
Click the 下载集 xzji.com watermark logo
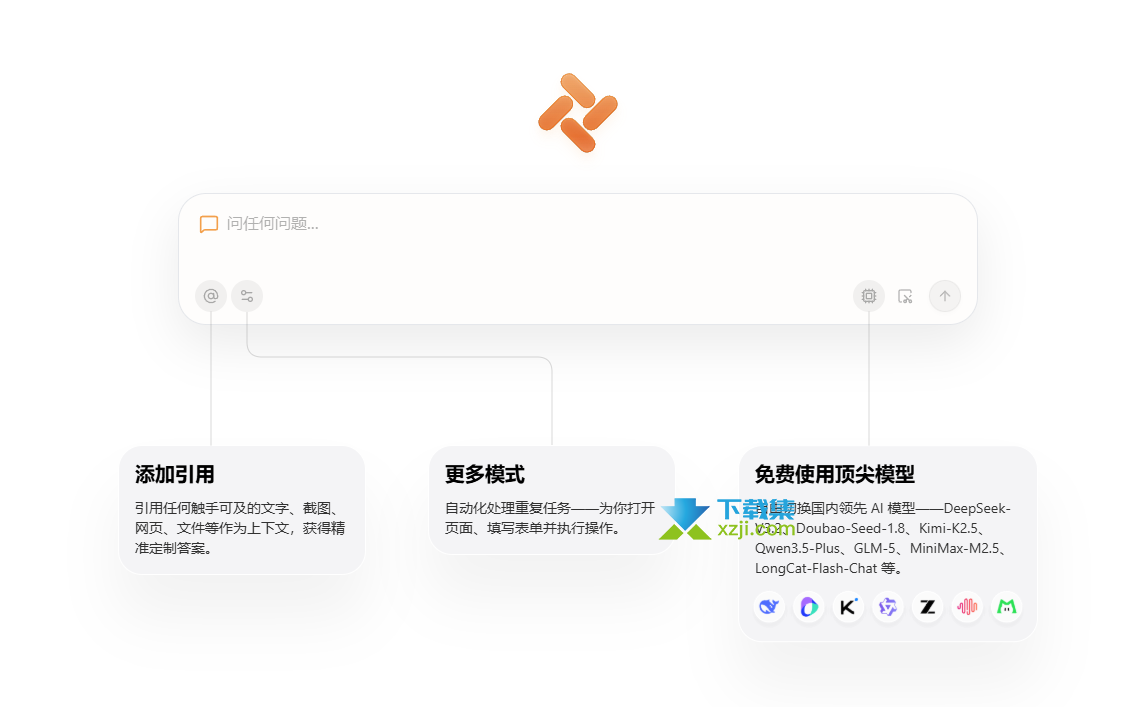click(727, 519)
